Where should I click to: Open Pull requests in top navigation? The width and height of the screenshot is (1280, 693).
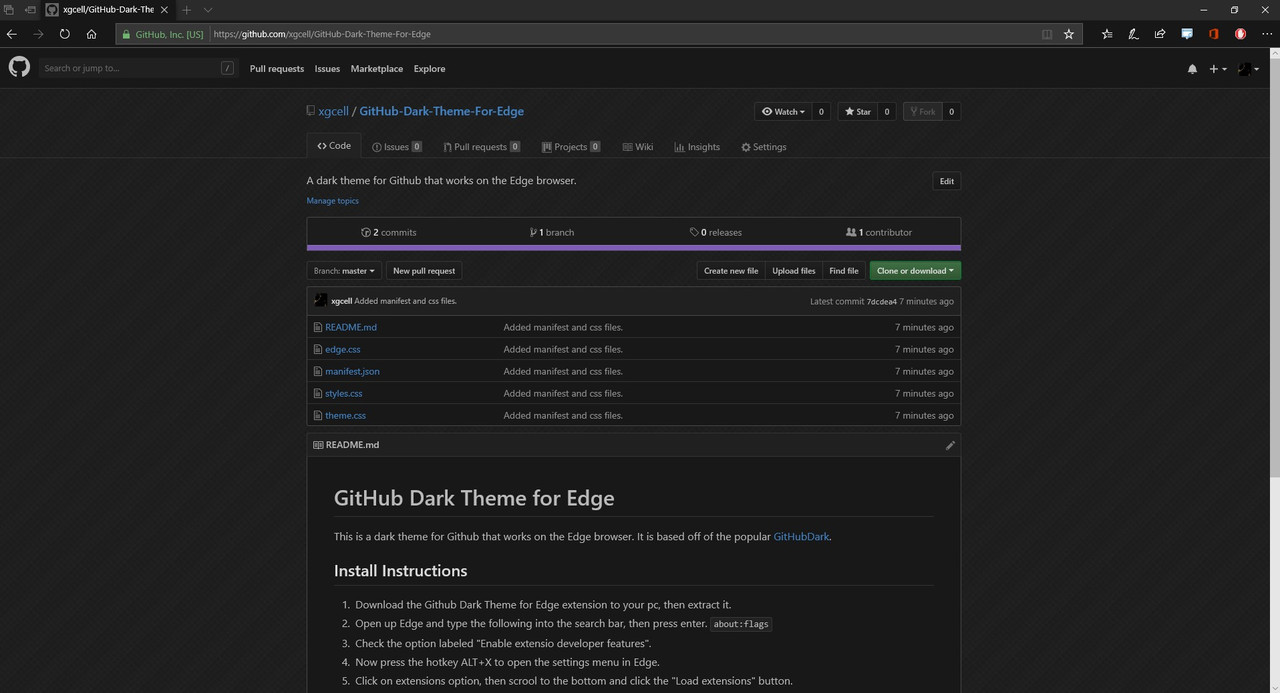[277, 69]
